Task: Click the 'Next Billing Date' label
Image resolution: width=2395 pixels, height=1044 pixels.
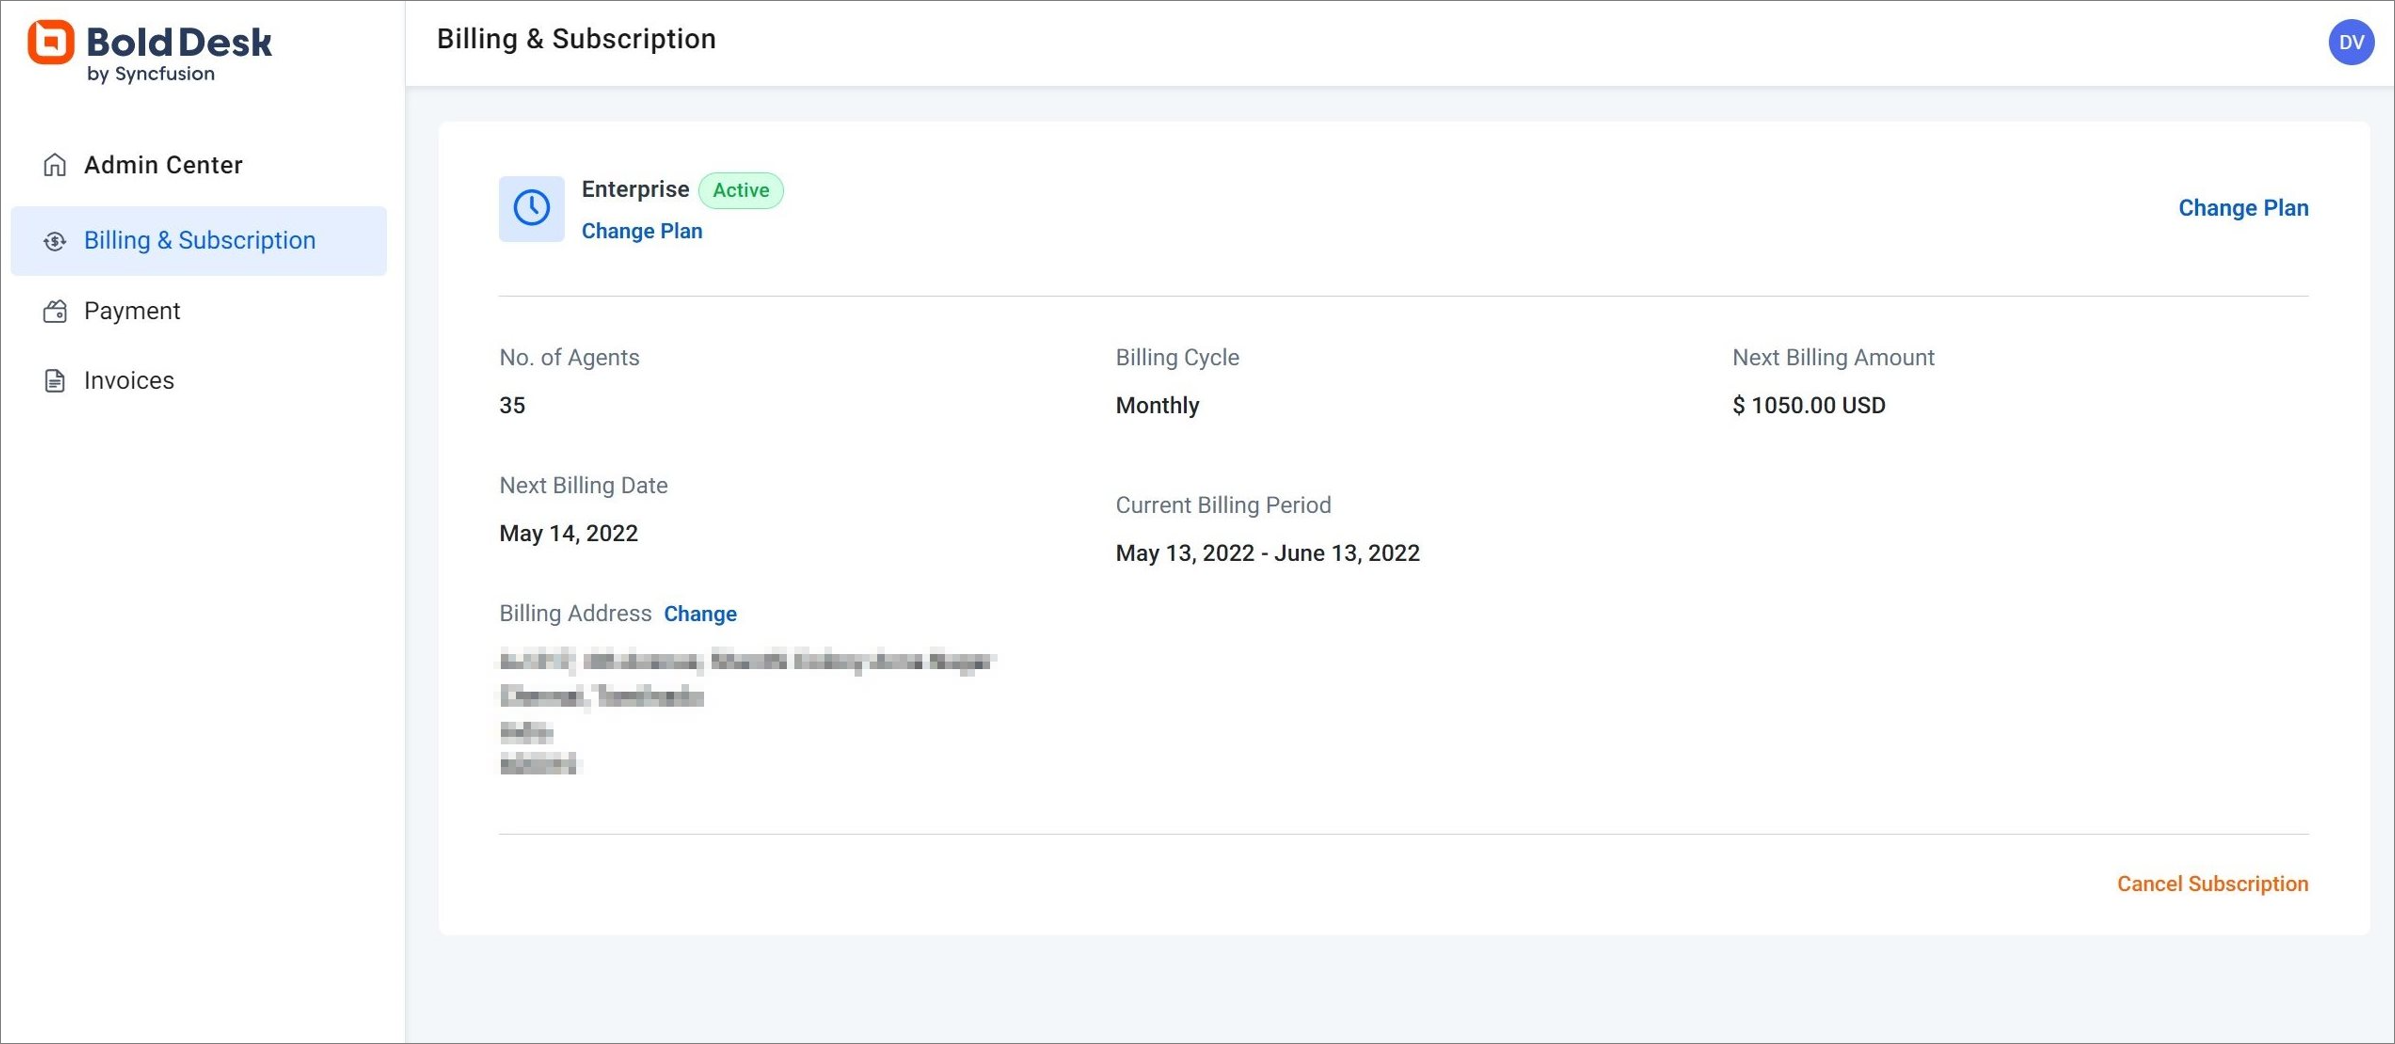Action: (x=583, y=485)
